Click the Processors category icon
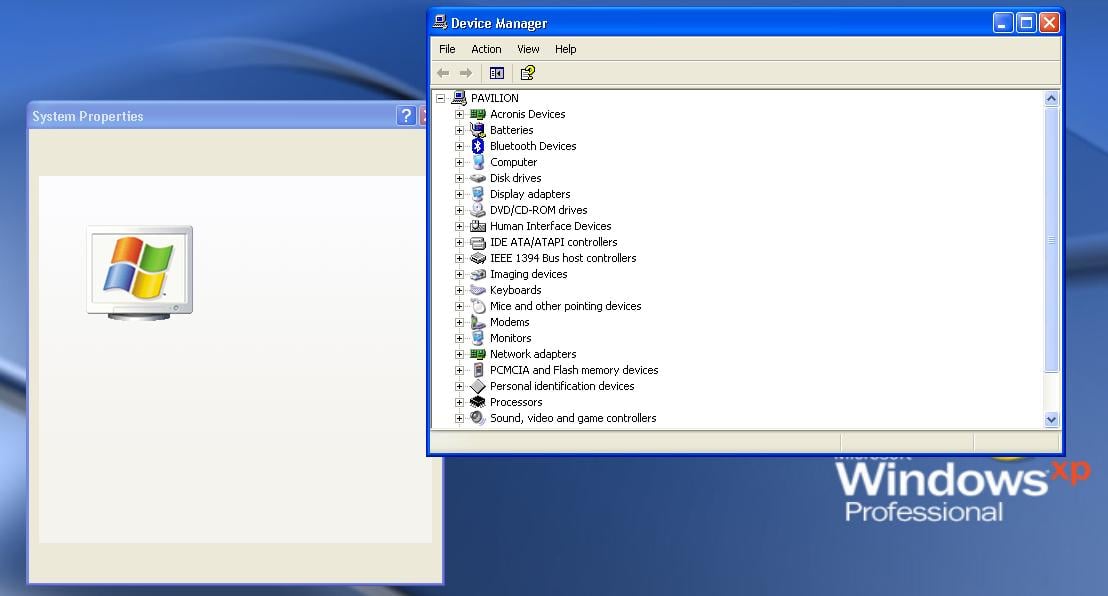This screenshot has width=1108, height=596. (x=478, y=402)
